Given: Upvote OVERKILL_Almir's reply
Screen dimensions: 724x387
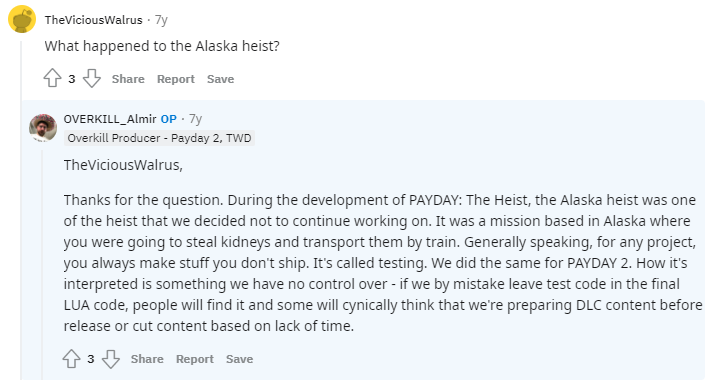Looking at the screenshot, I should click(x=71, y=359).
